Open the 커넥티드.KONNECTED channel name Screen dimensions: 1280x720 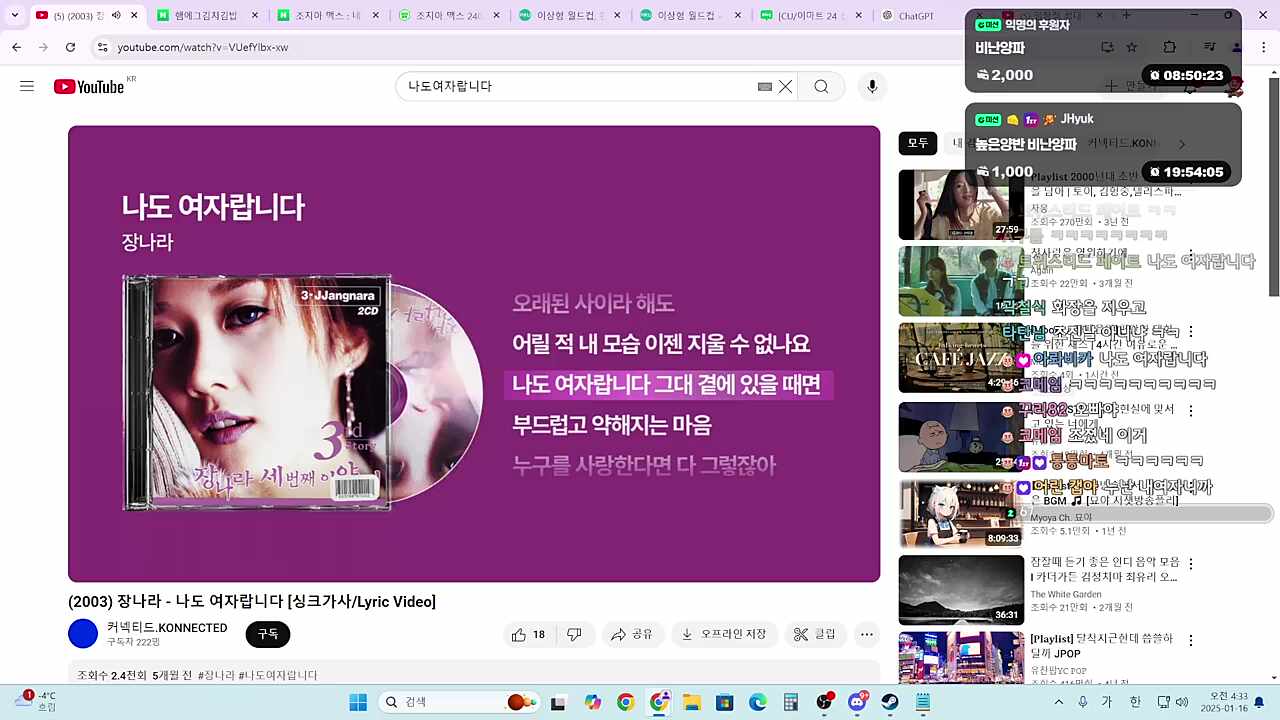coord(167,628)
